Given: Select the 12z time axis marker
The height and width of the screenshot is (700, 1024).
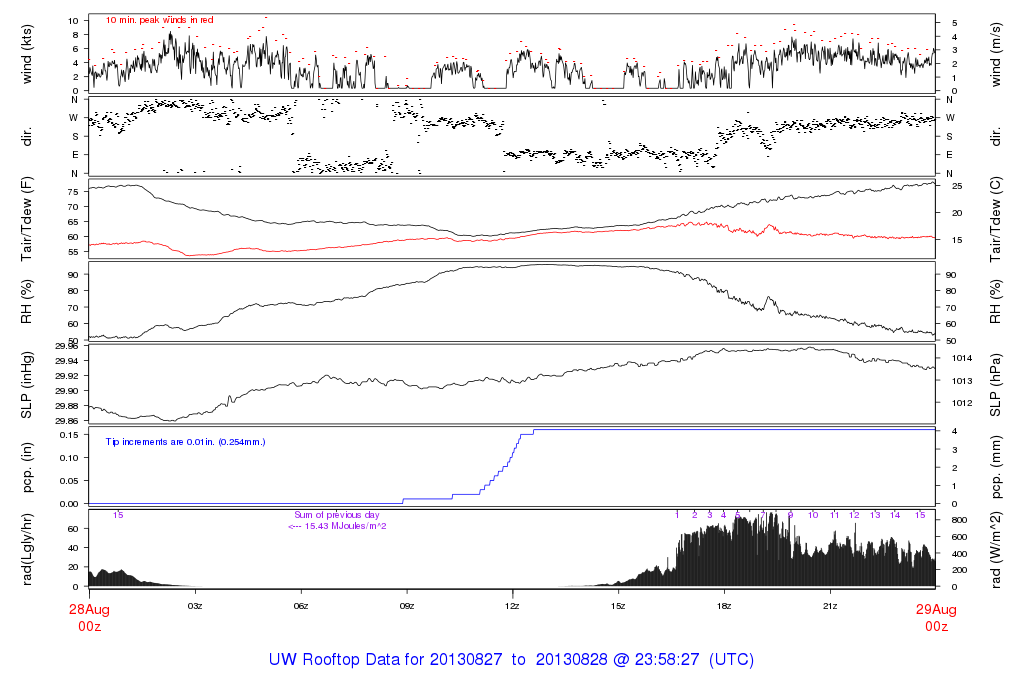Looking at the screenshot, I should coord(512,606).
